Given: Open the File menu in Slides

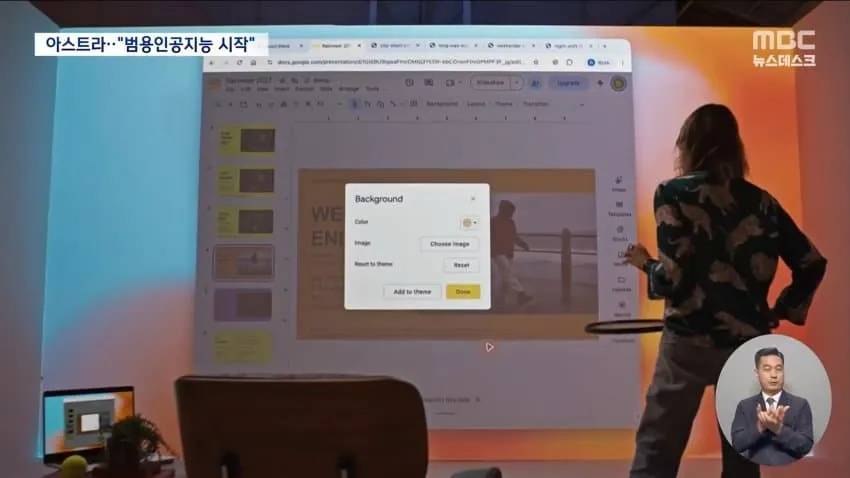Looking at the screenshot, I should point(230,89).
